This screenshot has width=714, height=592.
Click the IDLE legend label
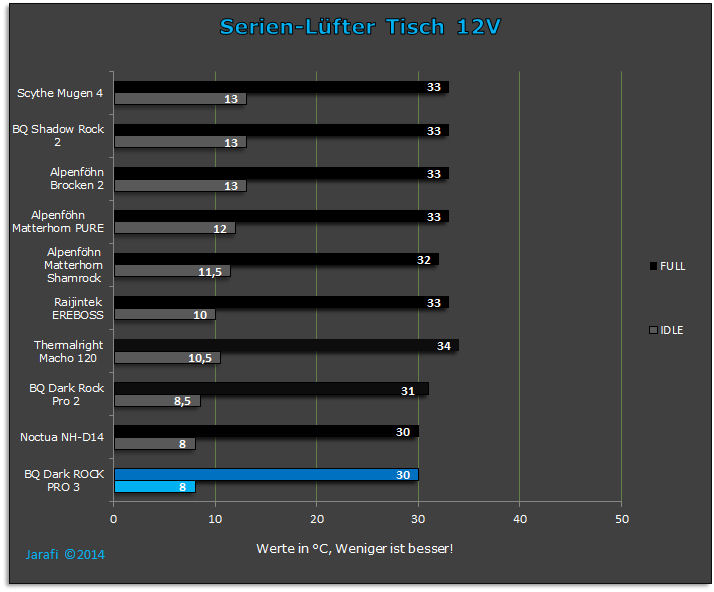(x=672, y=330)
